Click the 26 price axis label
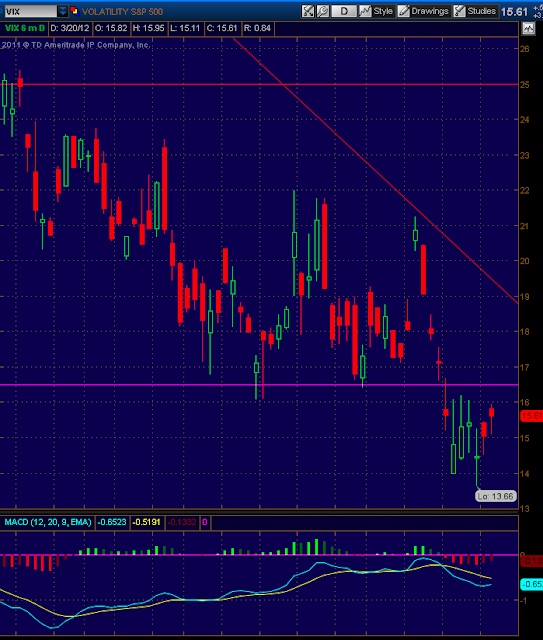Image resolution: width=543 pixels, height=640 pixels. click(x=525, y=49)
